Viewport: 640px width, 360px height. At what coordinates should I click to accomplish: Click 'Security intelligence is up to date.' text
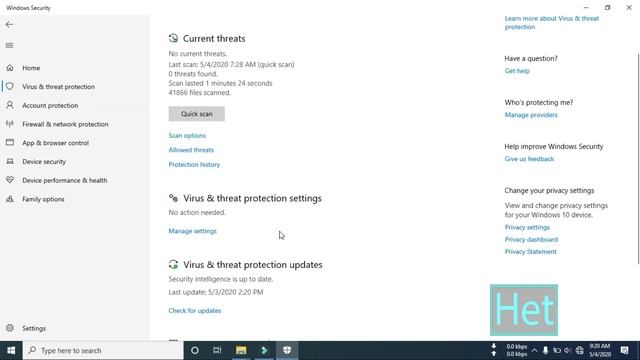[x=221, y=279]
